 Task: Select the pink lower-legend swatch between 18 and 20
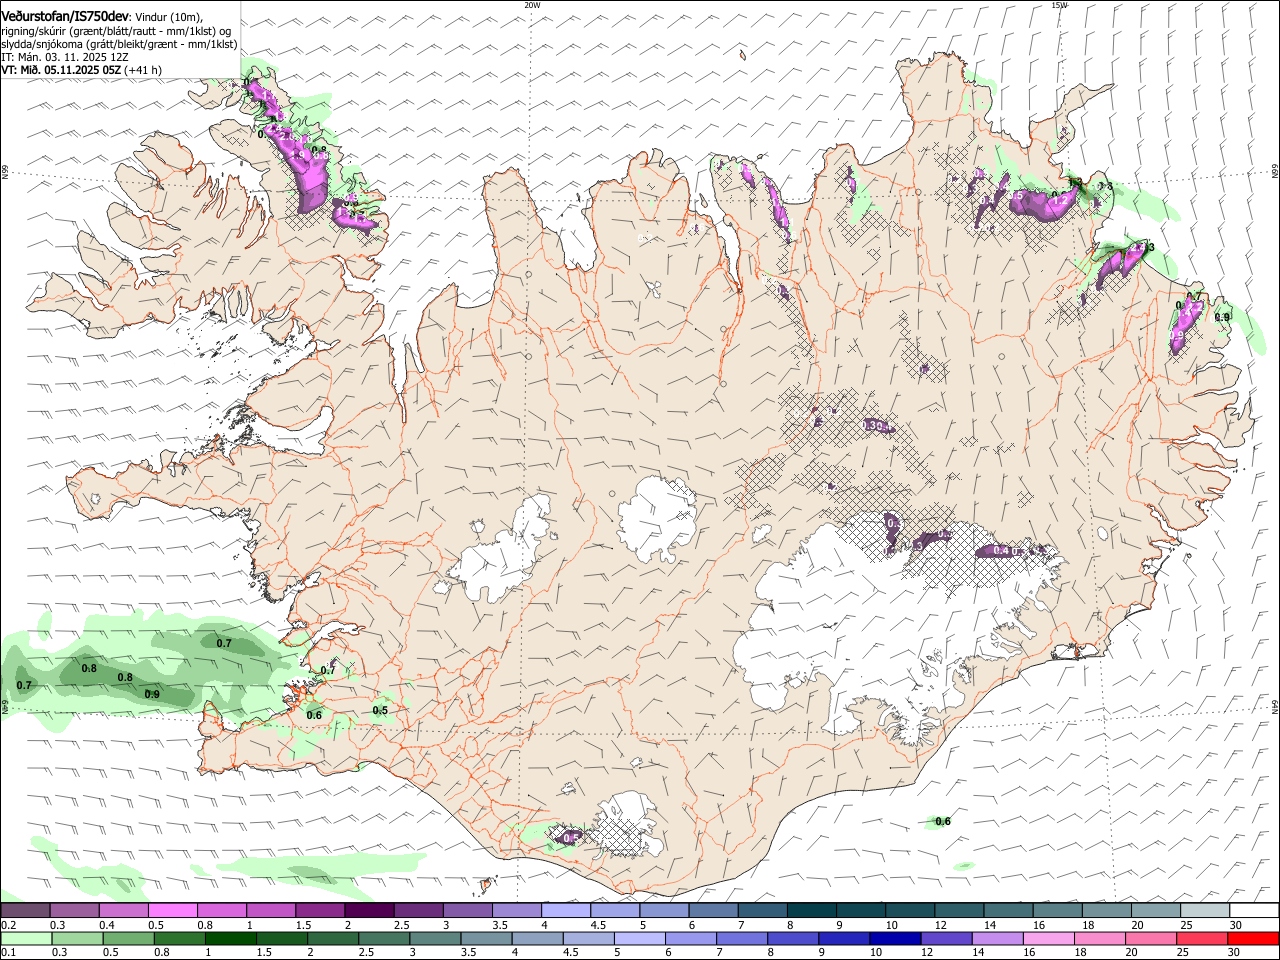(1099, 938)
